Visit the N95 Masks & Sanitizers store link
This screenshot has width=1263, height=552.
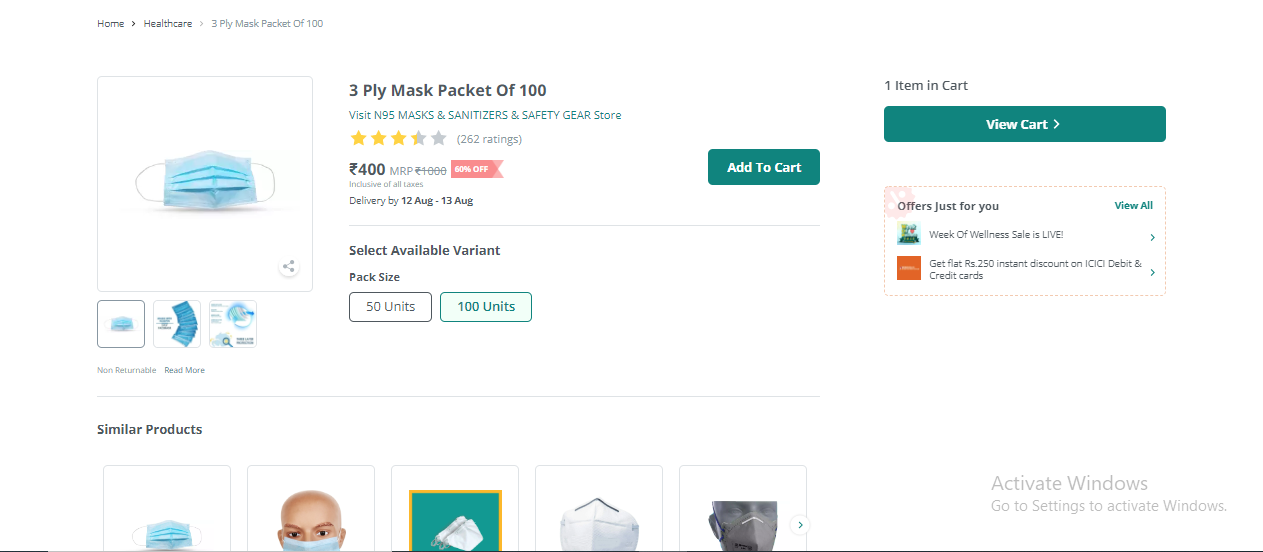coord(485,115)
